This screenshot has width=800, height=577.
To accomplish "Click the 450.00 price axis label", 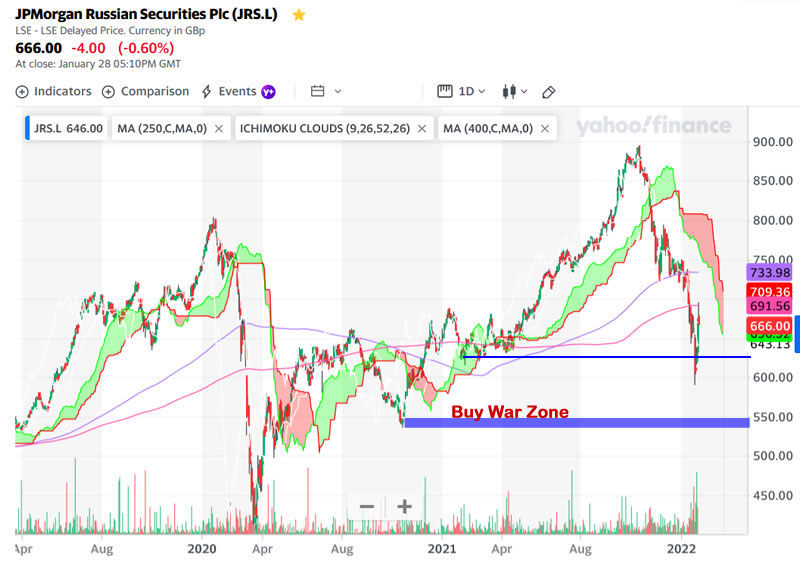I will tap(772, 495).
